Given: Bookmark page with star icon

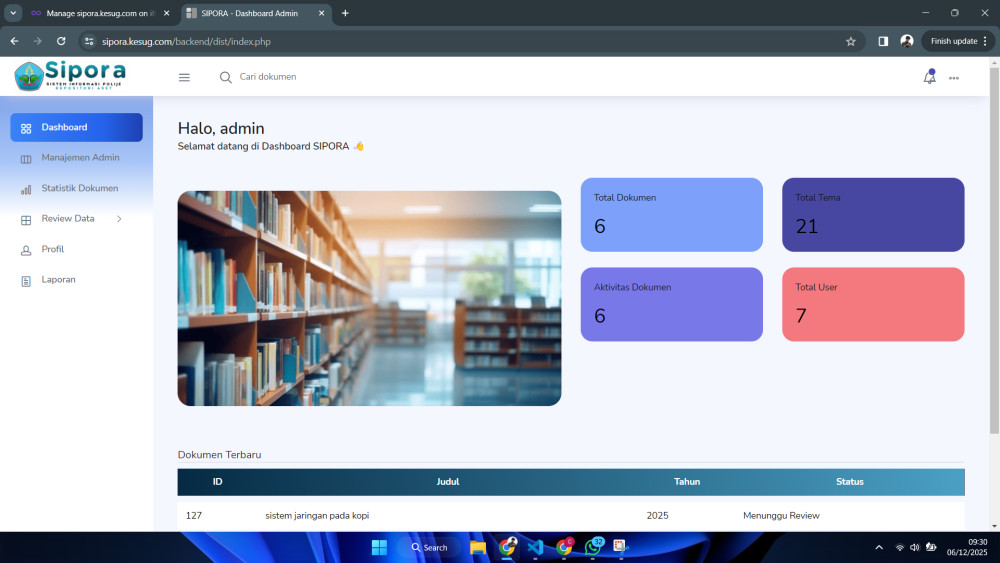Looking at the screenshot, I should tap(851, 41).
